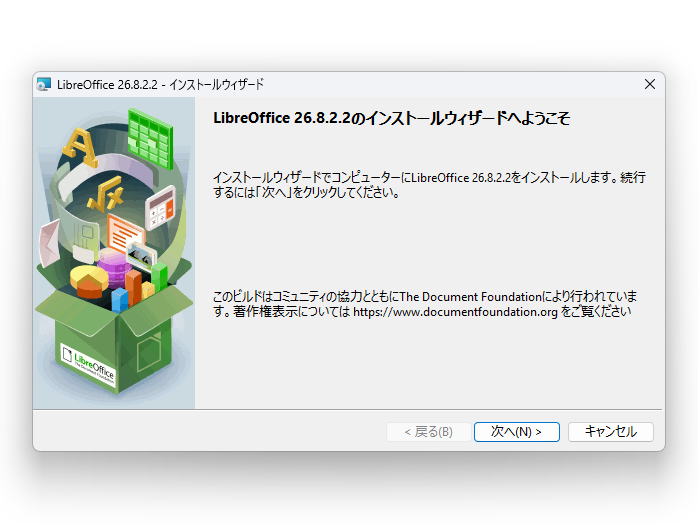Click the LibreOffice box artwork image
The width and height of the screenshot is (698, 523).
tap(114, 253)
